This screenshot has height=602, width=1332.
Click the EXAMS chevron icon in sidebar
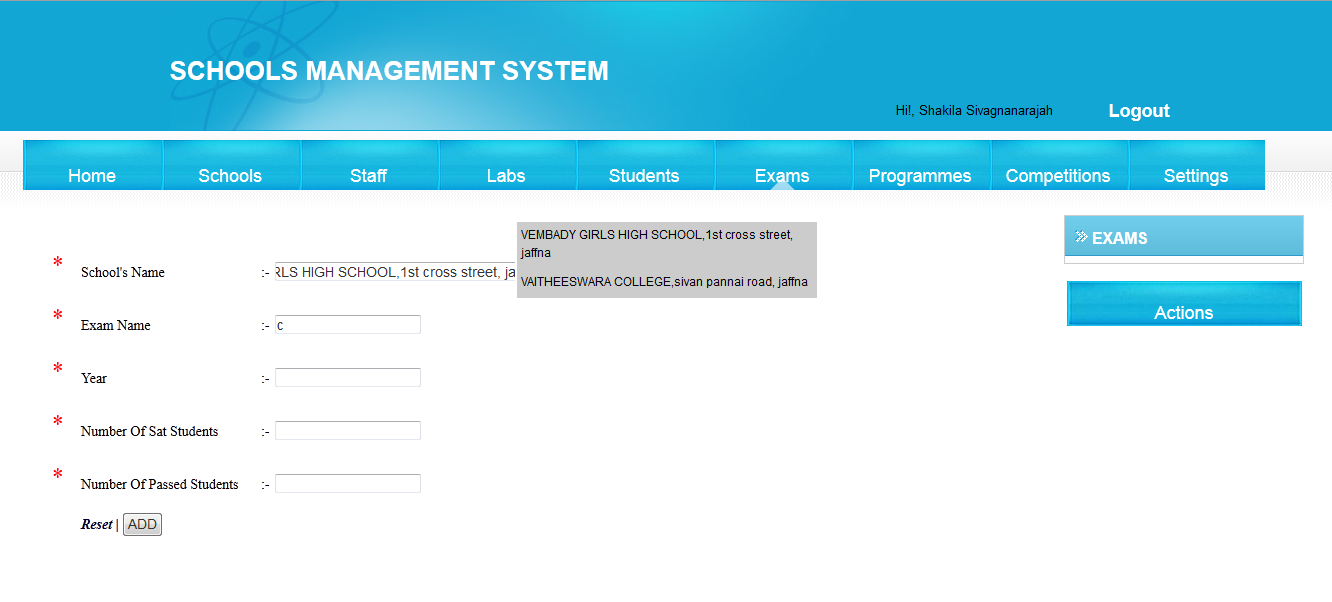pyautogui.click(x=1080, y=236)
